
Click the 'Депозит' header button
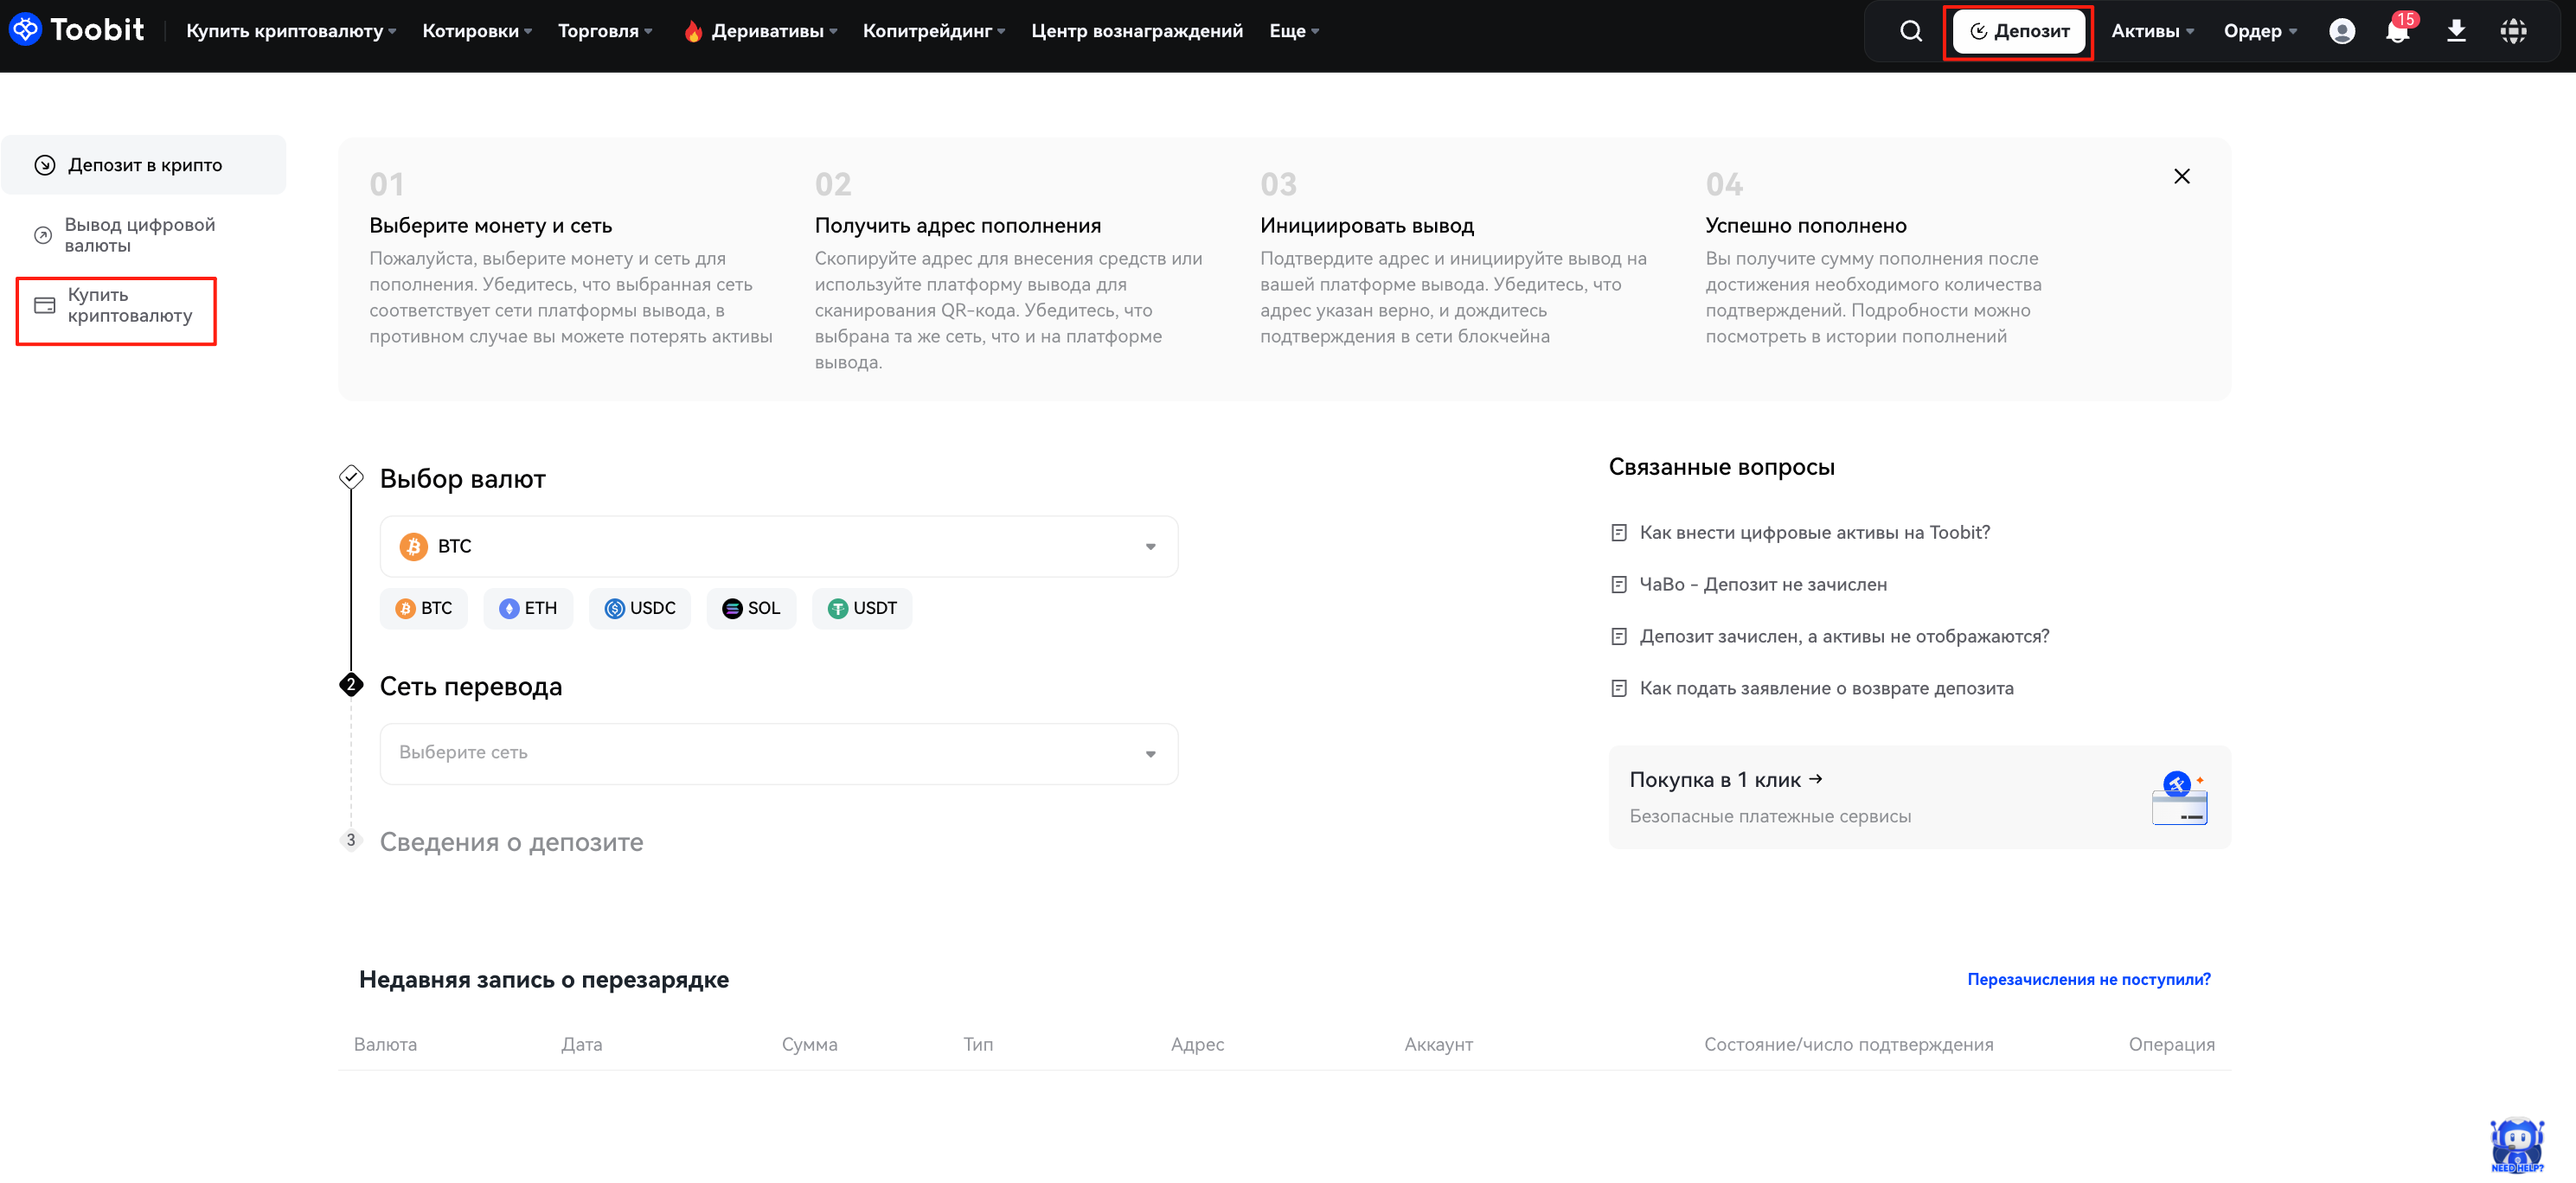pos(2019,31)
